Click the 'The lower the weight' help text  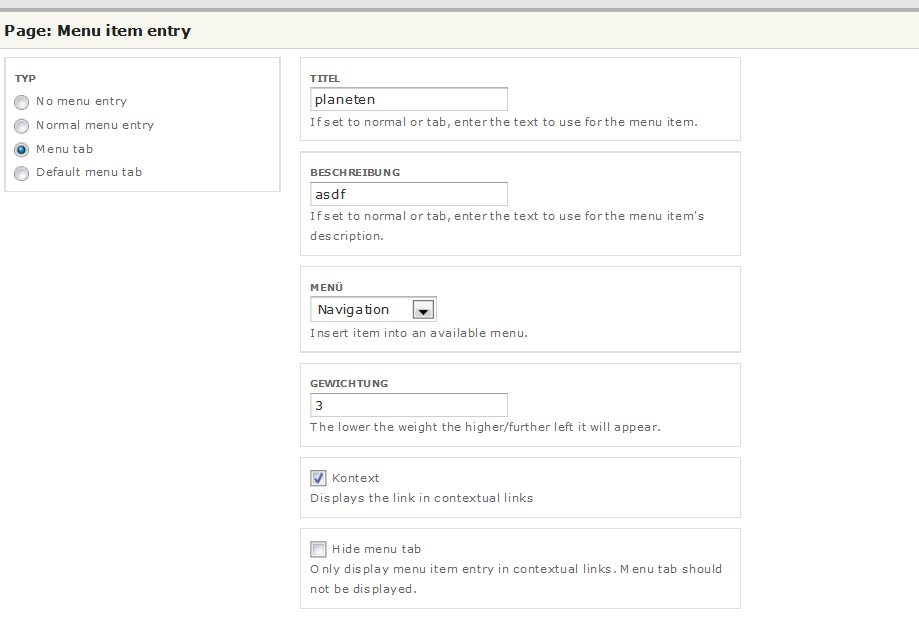485,427
